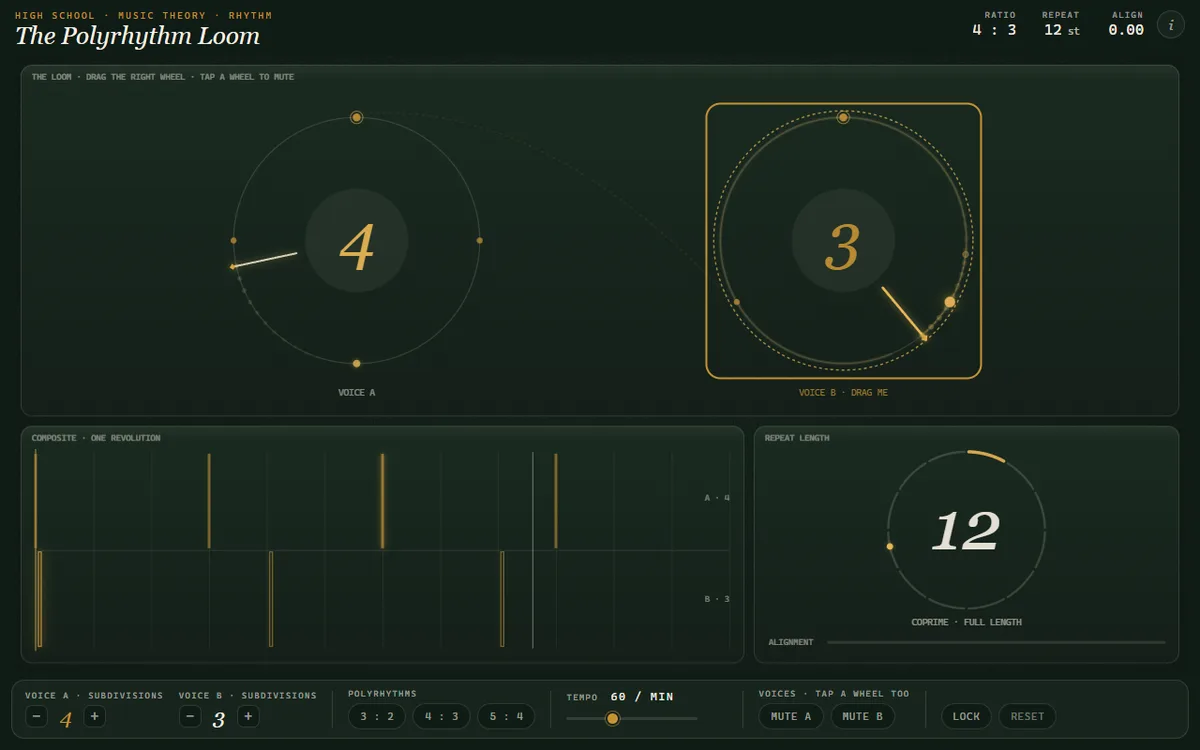1200x750 pixels.
Task: Decrease Voice B subdivisions with minus
Action: click(190, 716)
